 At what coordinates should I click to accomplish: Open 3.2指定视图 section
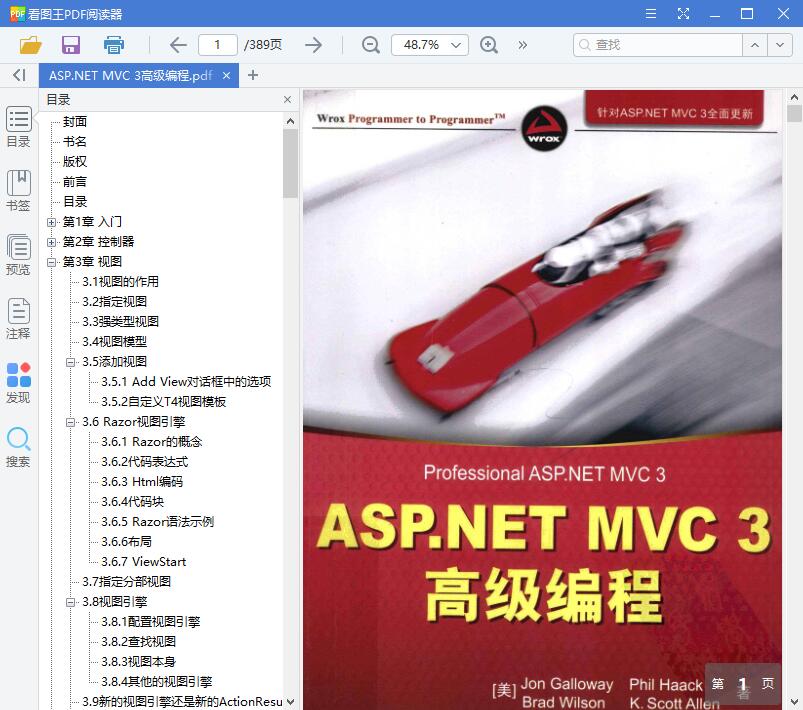click(114, 301)
